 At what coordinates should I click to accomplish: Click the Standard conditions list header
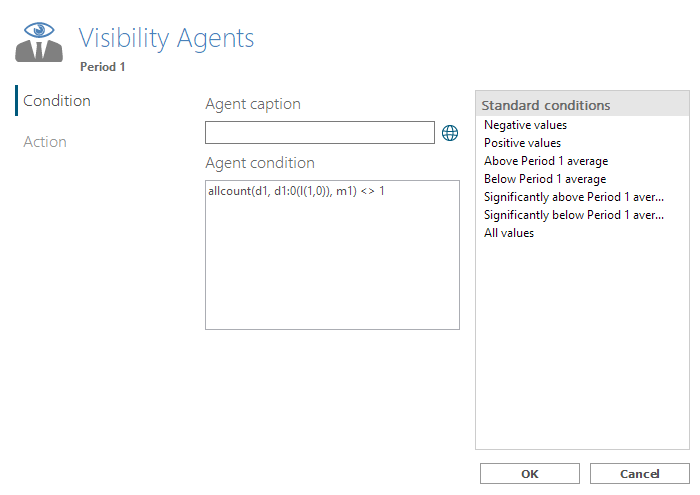tap(582, 104)
